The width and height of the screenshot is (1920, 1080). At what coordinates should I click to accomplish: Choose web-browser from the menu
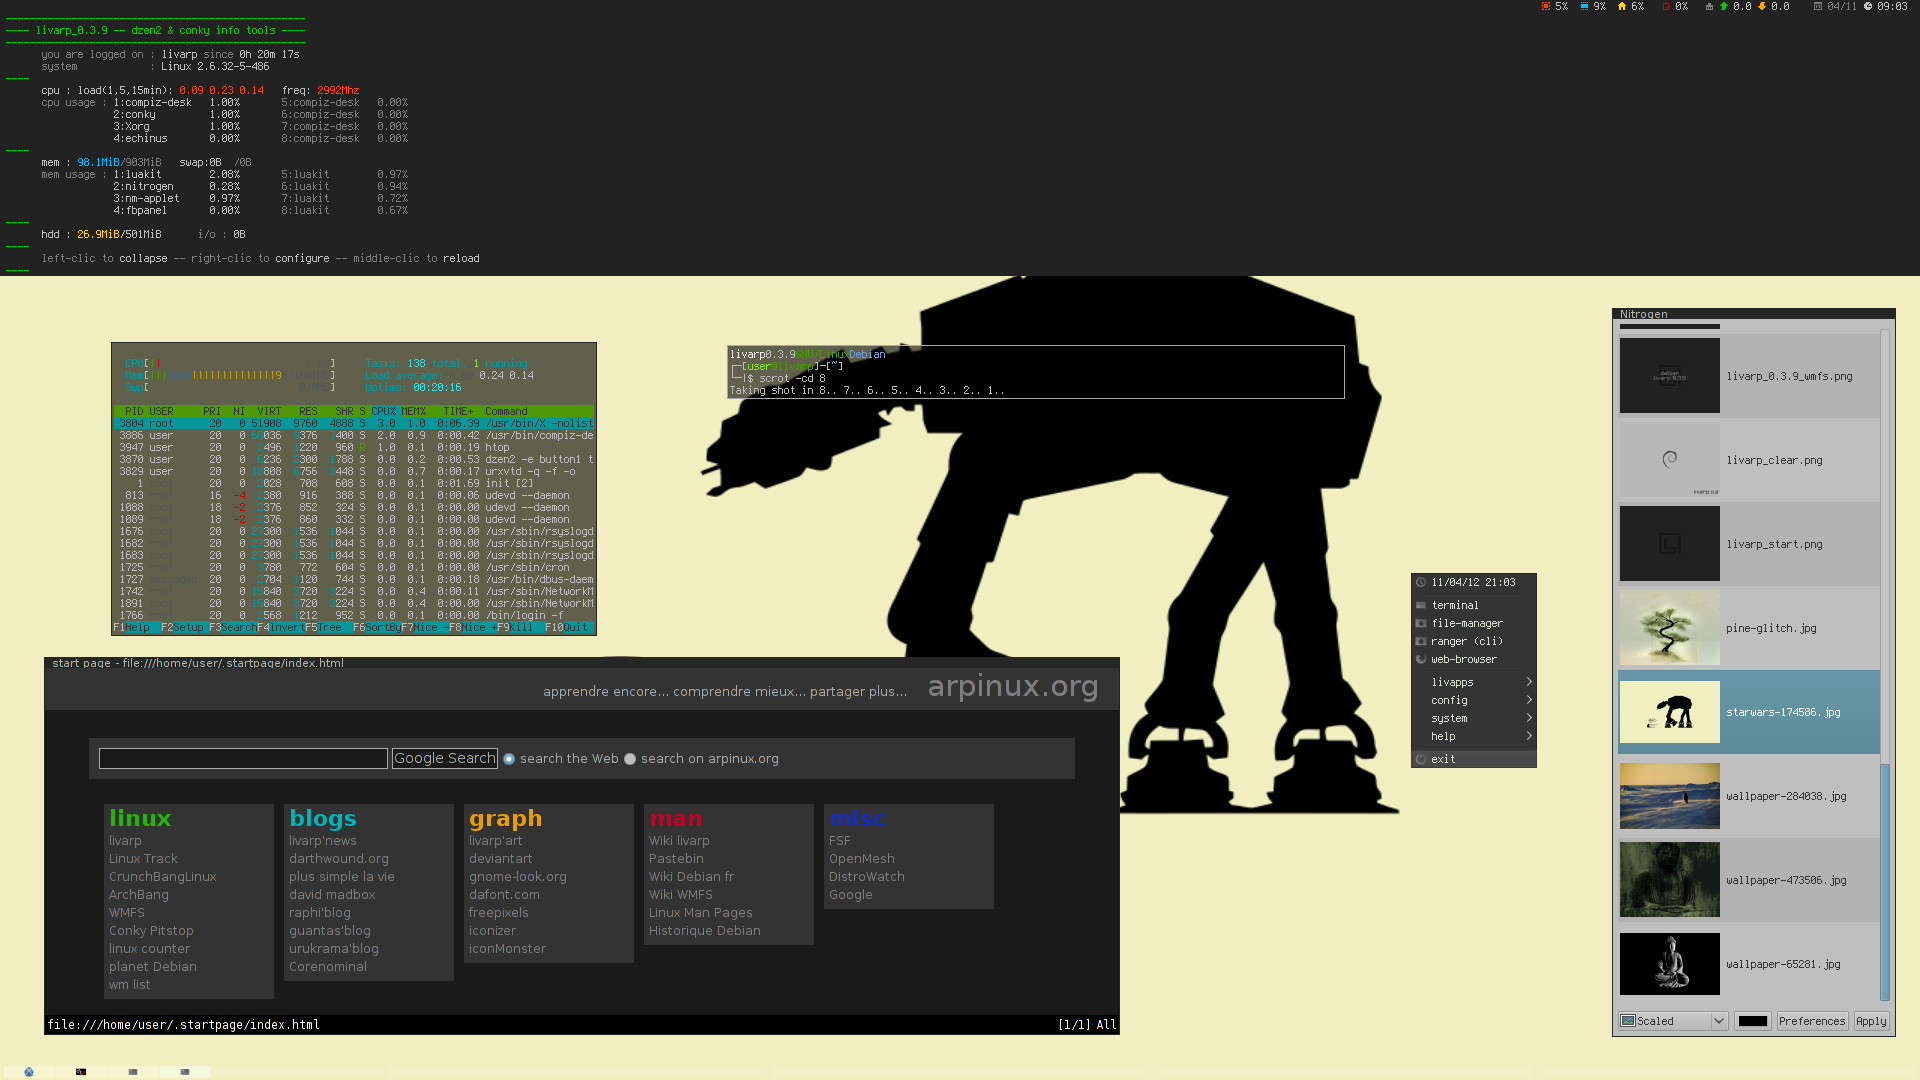pyautogui.click(x=1474, y=659)
